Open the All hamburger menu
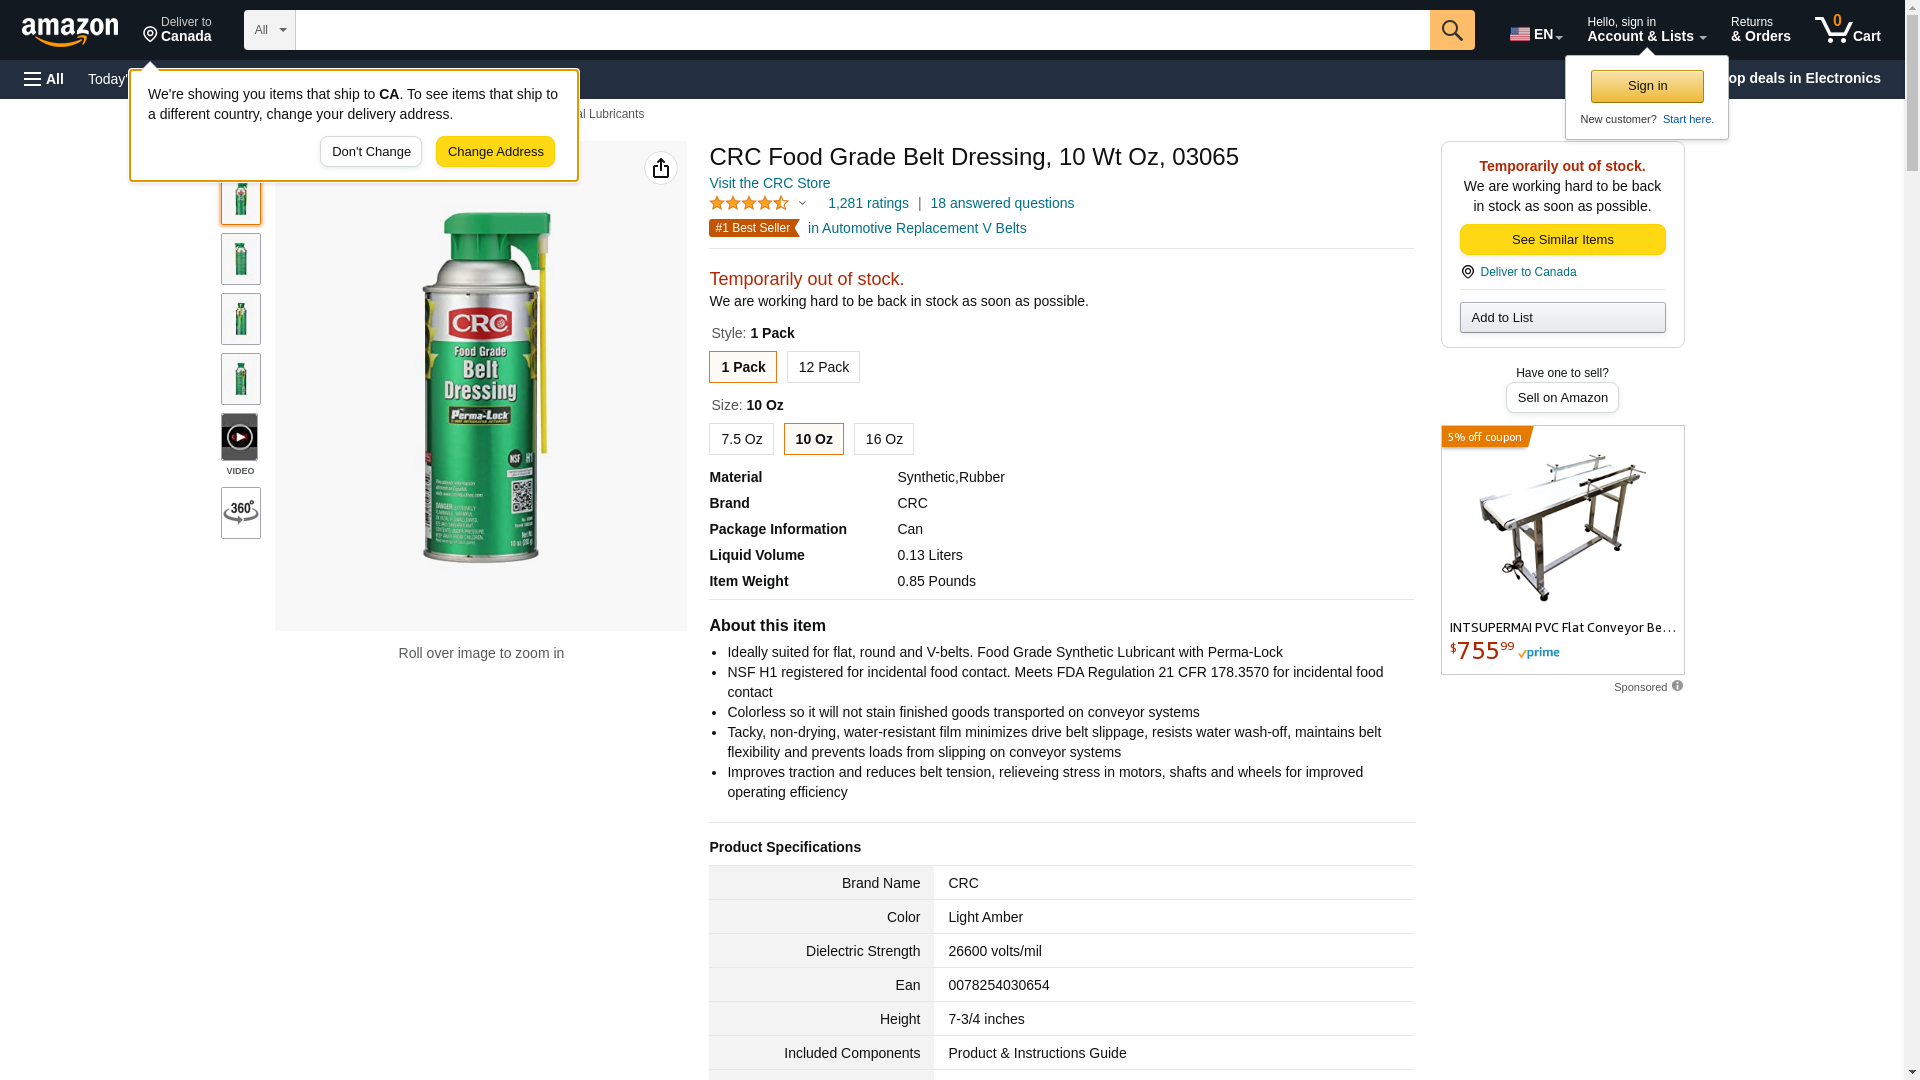This screenshot has height=1080, width=1920. [44, 79]
